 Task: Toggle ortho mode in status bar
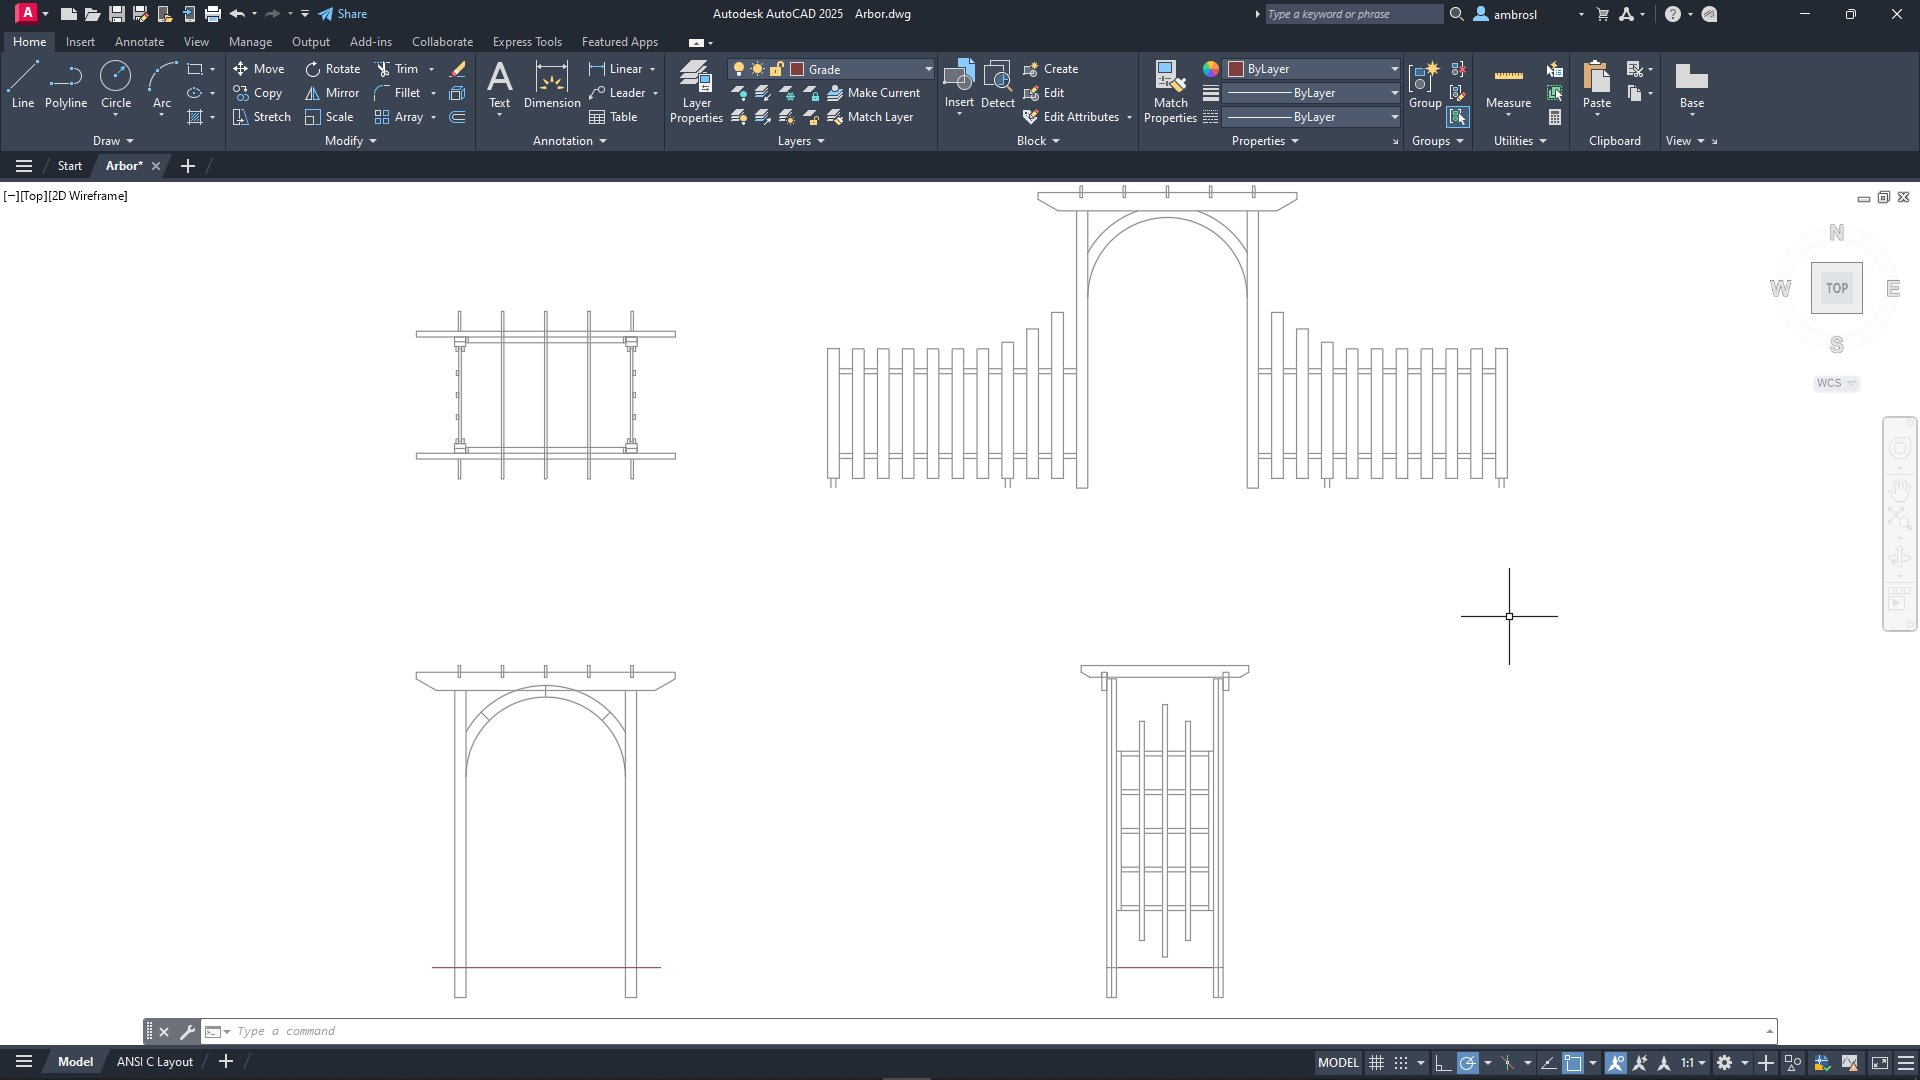(1442, 1063)
